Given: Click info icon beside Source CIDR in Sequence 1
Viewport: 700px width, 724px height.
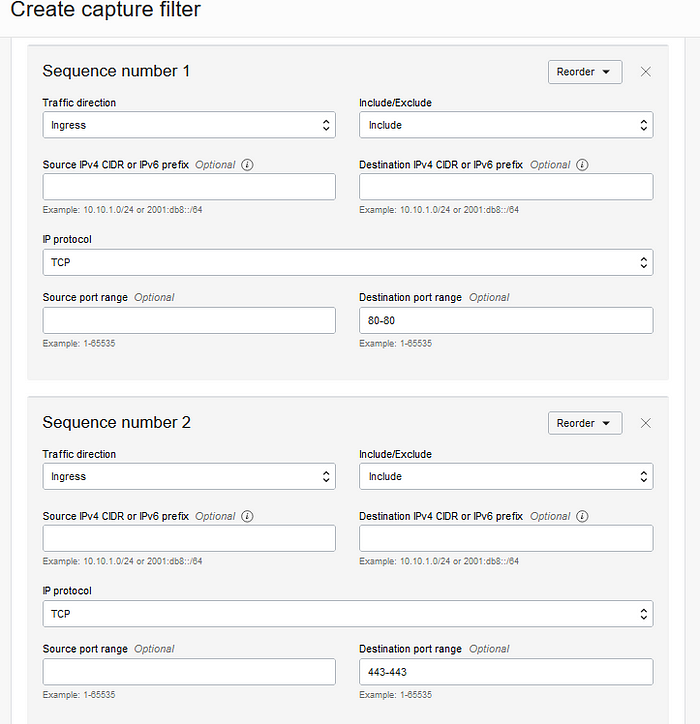Looking at the screenshot, I should pos(247,165).
